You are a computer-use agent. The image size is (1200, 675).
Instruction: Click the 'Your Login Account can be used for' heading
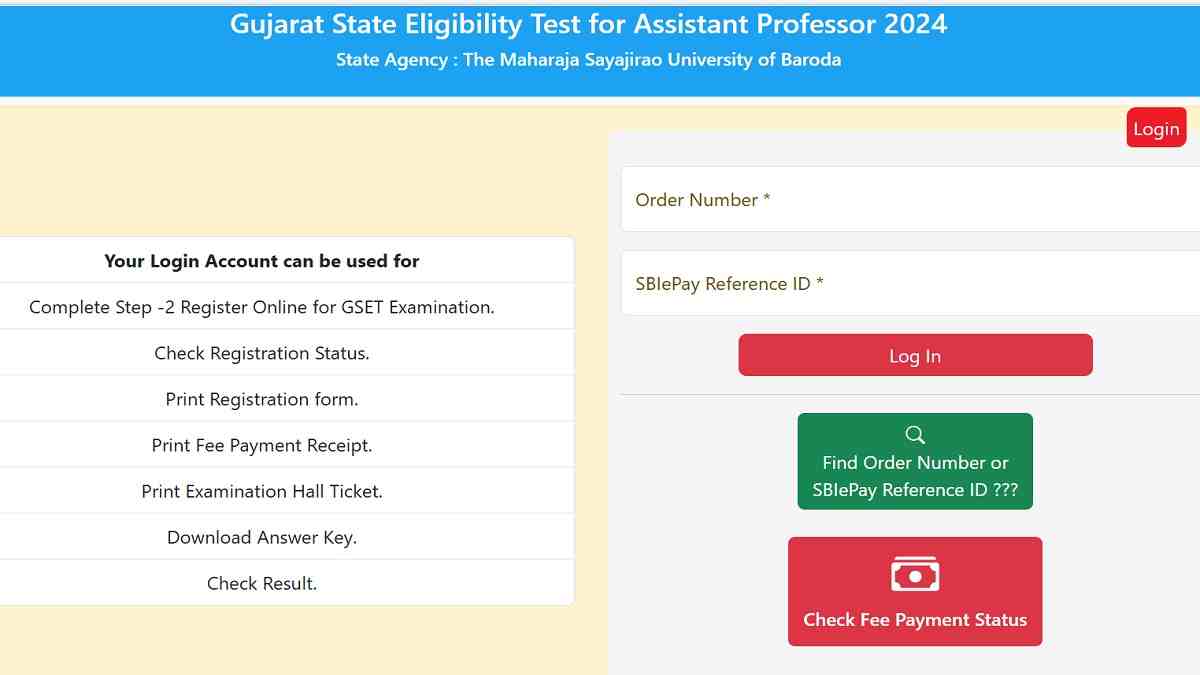(x=262, y=261)
